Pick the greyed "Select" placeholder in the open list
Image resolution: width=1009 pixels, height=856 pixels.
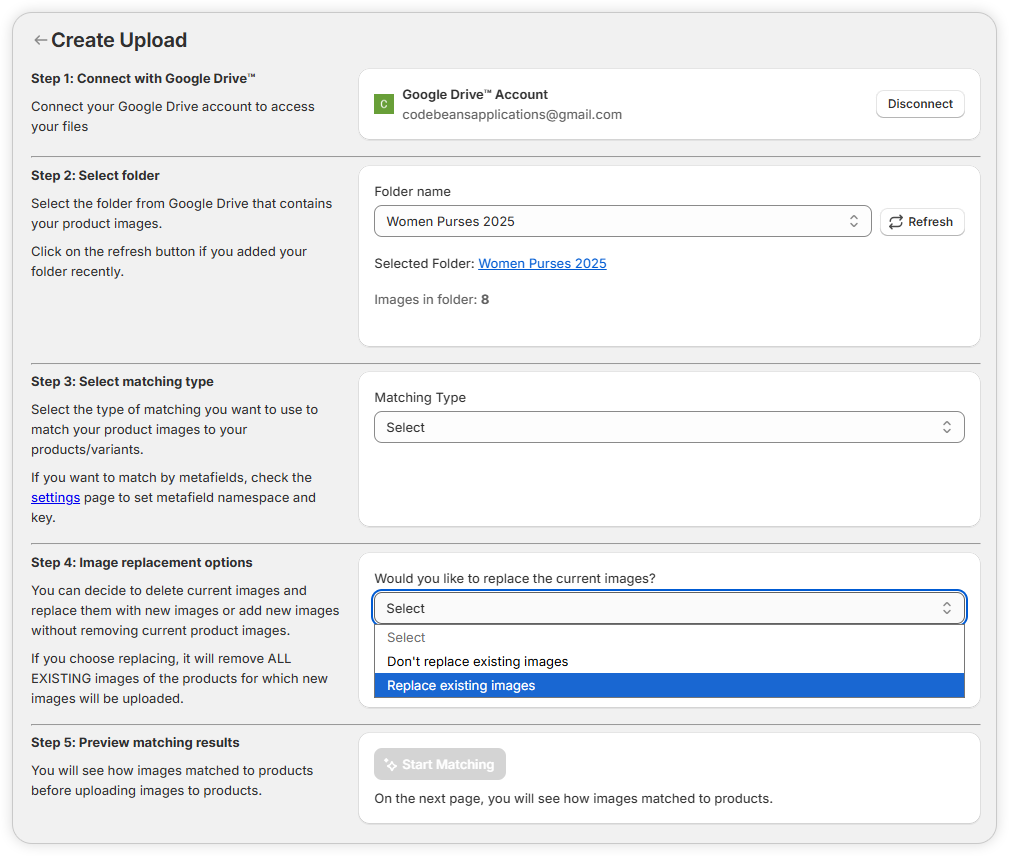point(406,638)
